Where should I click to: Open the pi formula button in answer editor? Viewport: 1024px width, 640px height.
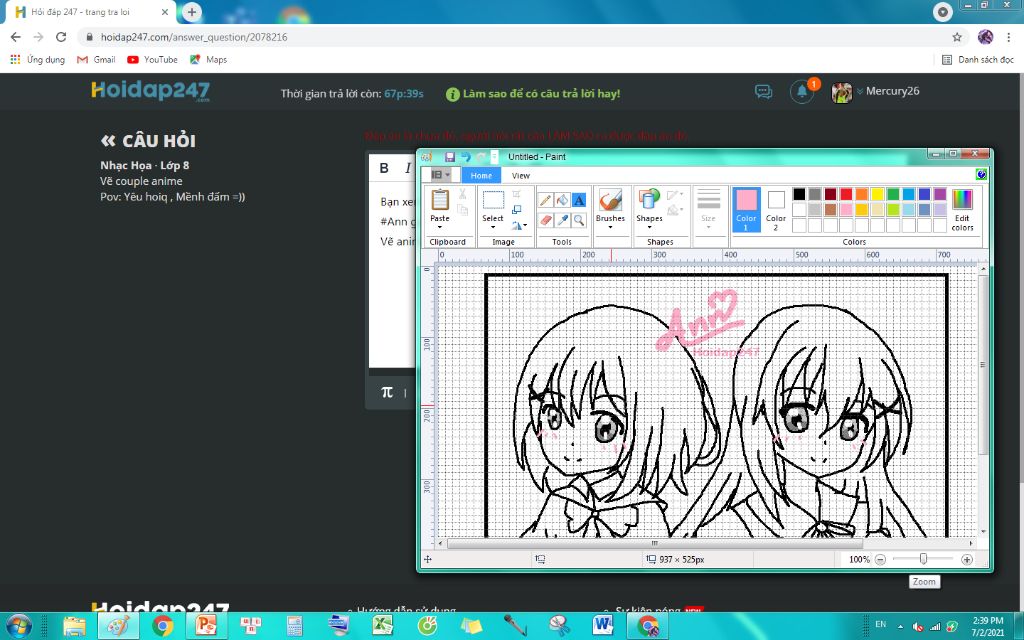click(387, 392)
